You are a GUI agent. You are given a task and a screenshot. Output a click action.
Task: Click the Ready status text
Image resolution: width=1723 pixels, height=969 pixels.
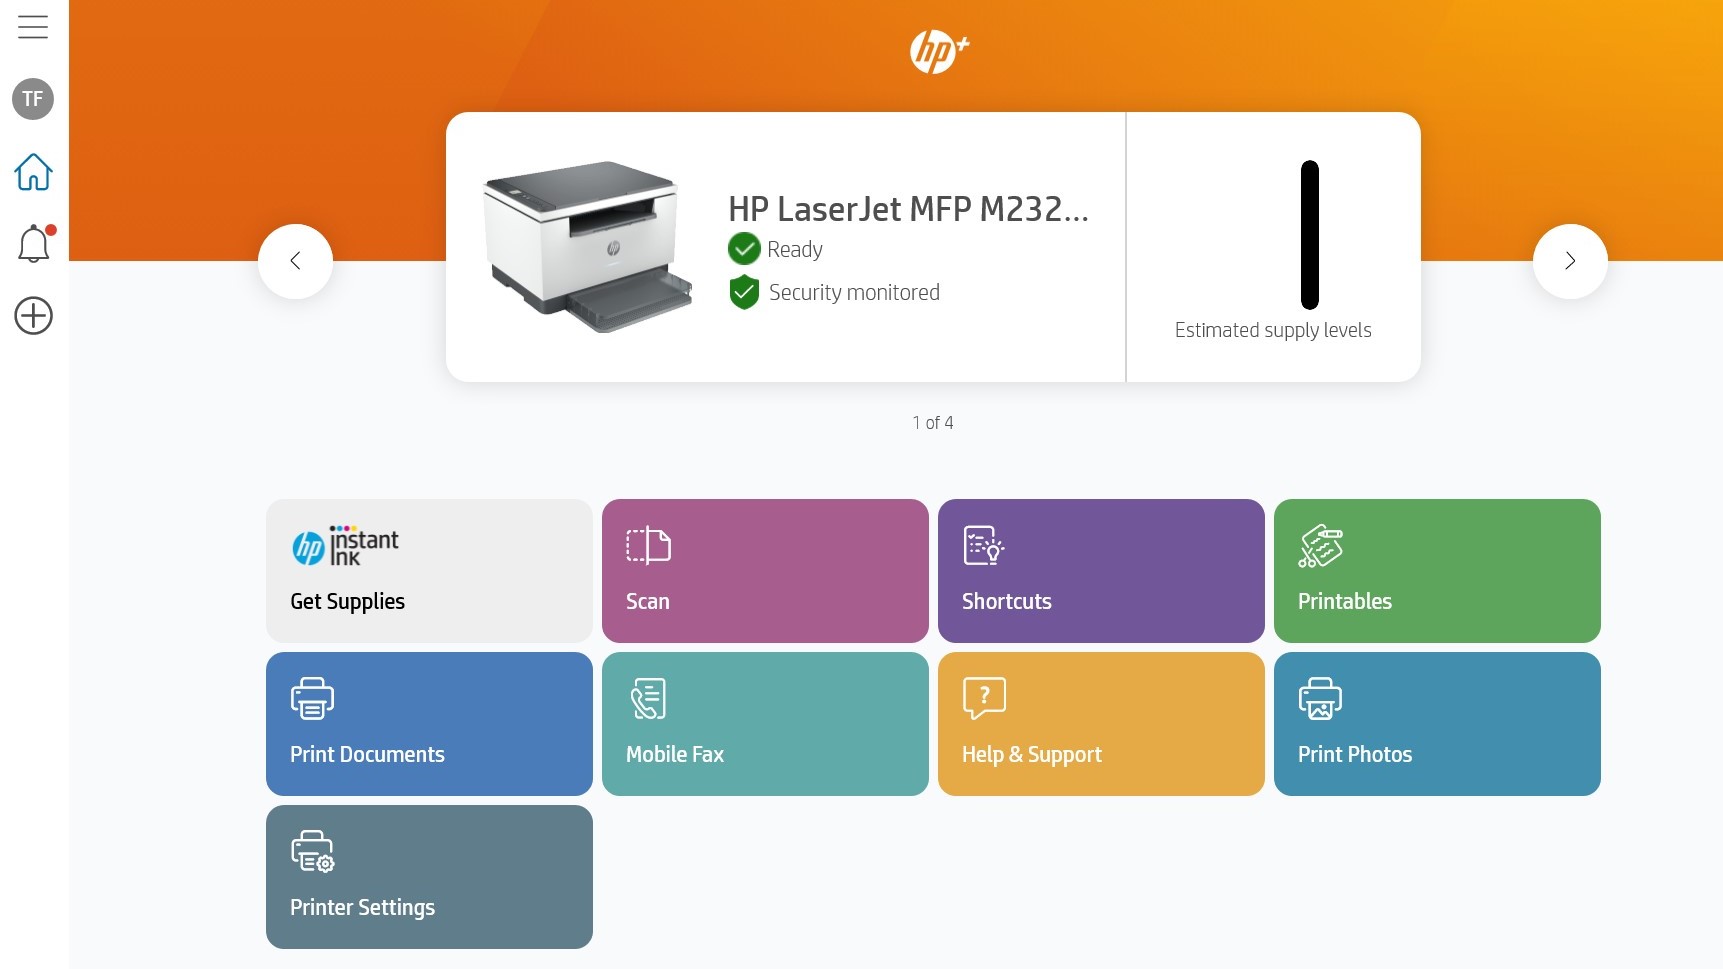pos(795,250)
